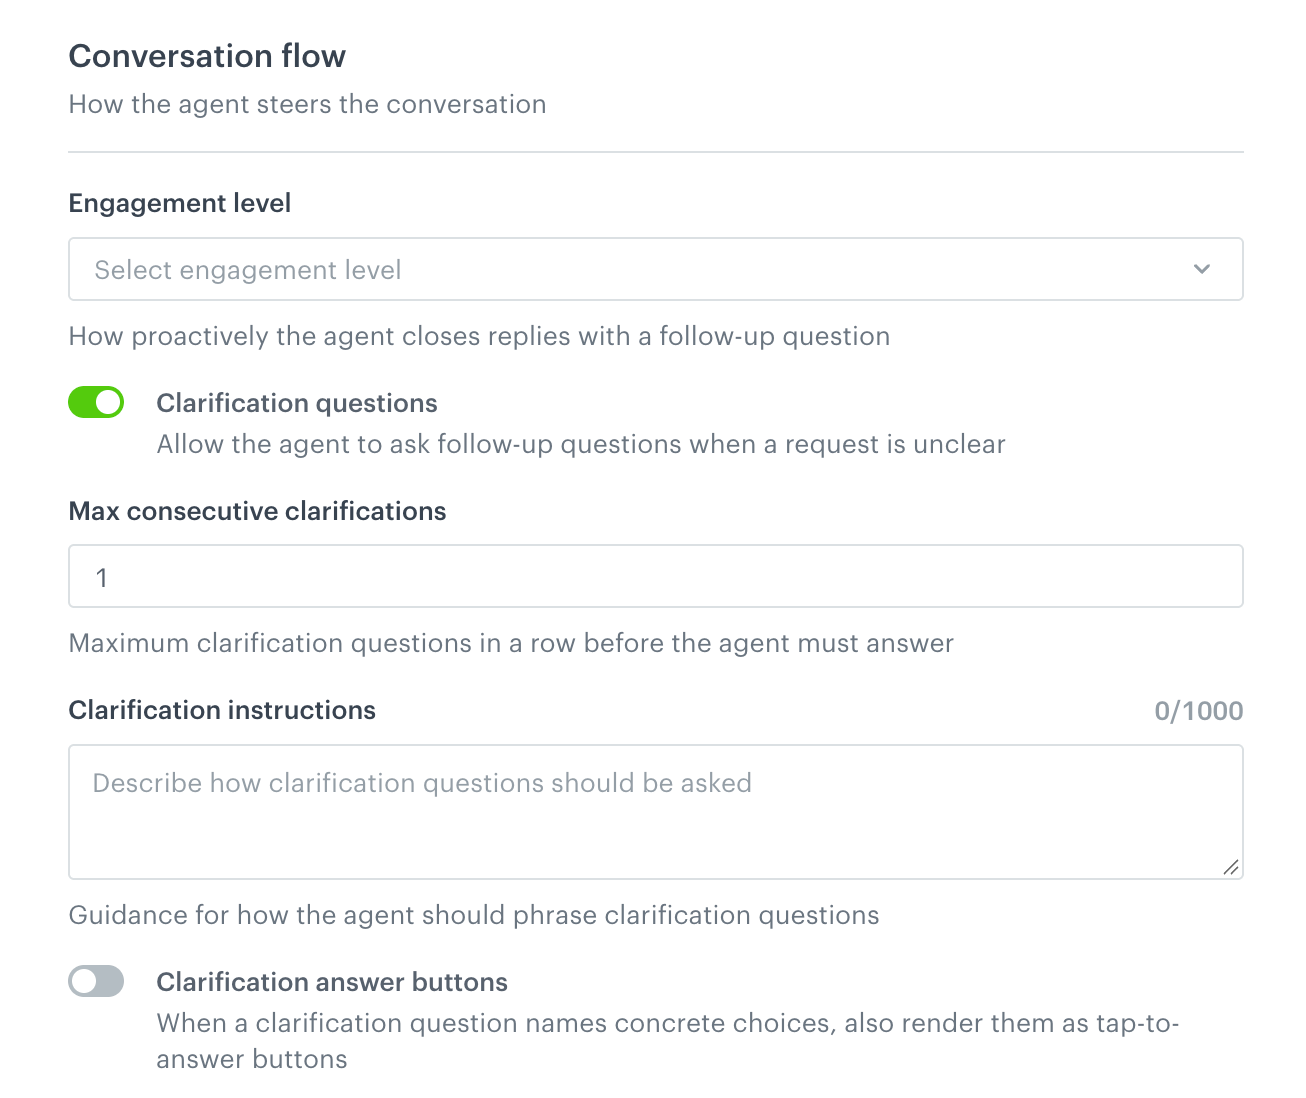
Task: Grab the textarea resize handle
Action: 1231,867
